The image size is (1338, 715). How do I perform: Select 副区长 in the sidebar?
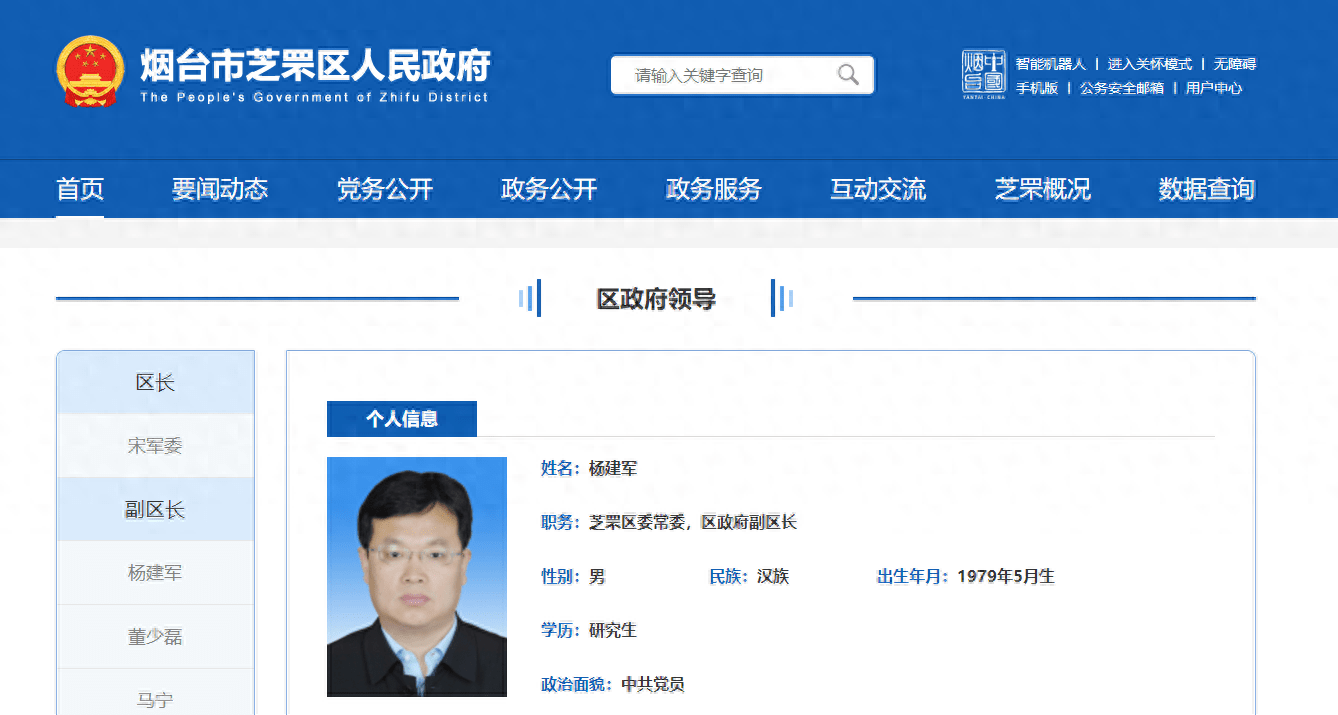155,510
